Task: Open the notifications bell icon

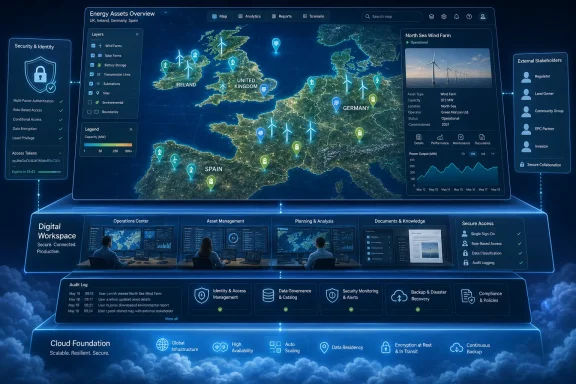Action: 456,17
